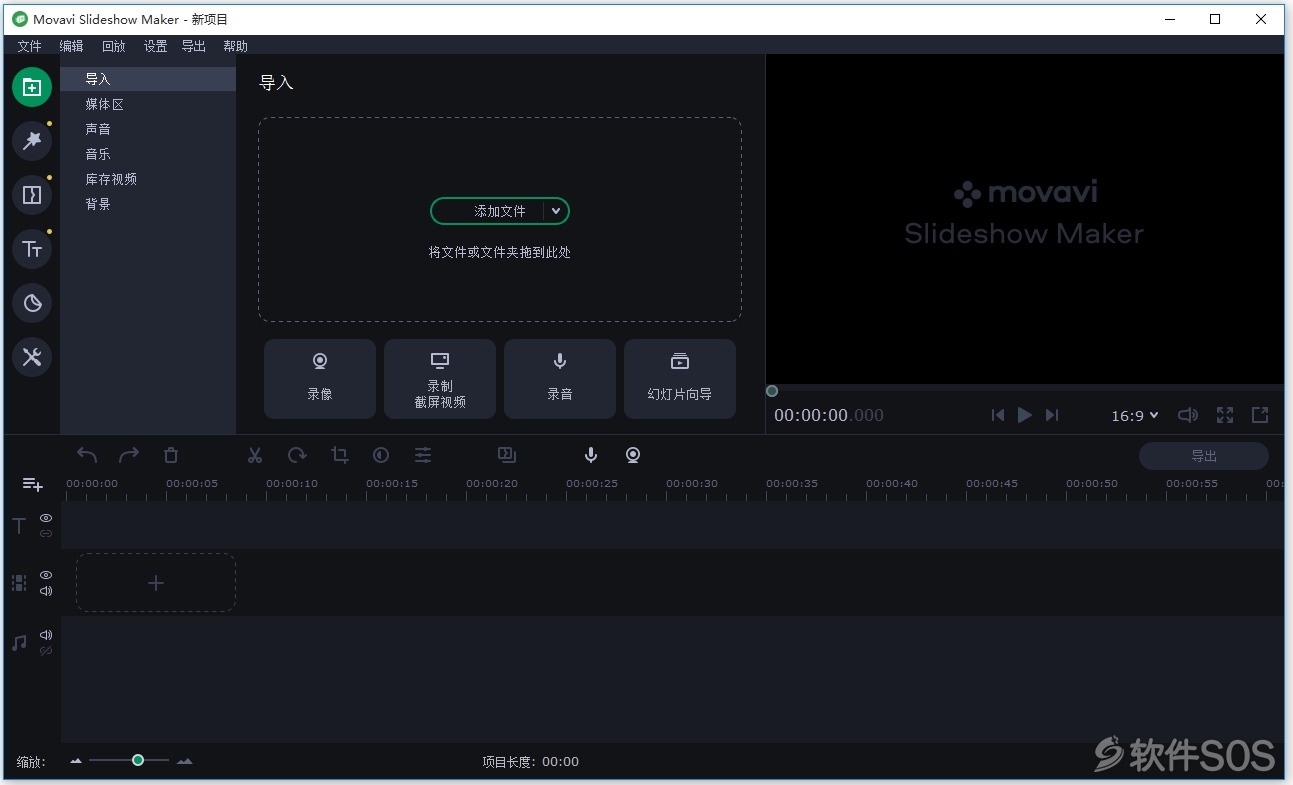The image size is (1293, 785).
Task: Select 音乐 in the side list
Action: pos(148,154)
